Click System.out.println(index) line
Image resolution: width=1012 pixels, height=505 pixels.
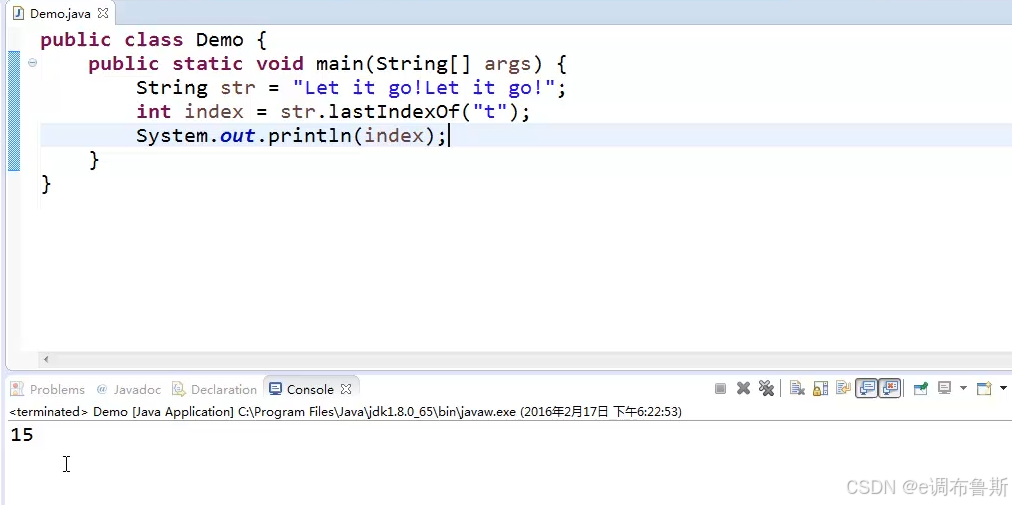pyautogui.click(x=291, y=136)
